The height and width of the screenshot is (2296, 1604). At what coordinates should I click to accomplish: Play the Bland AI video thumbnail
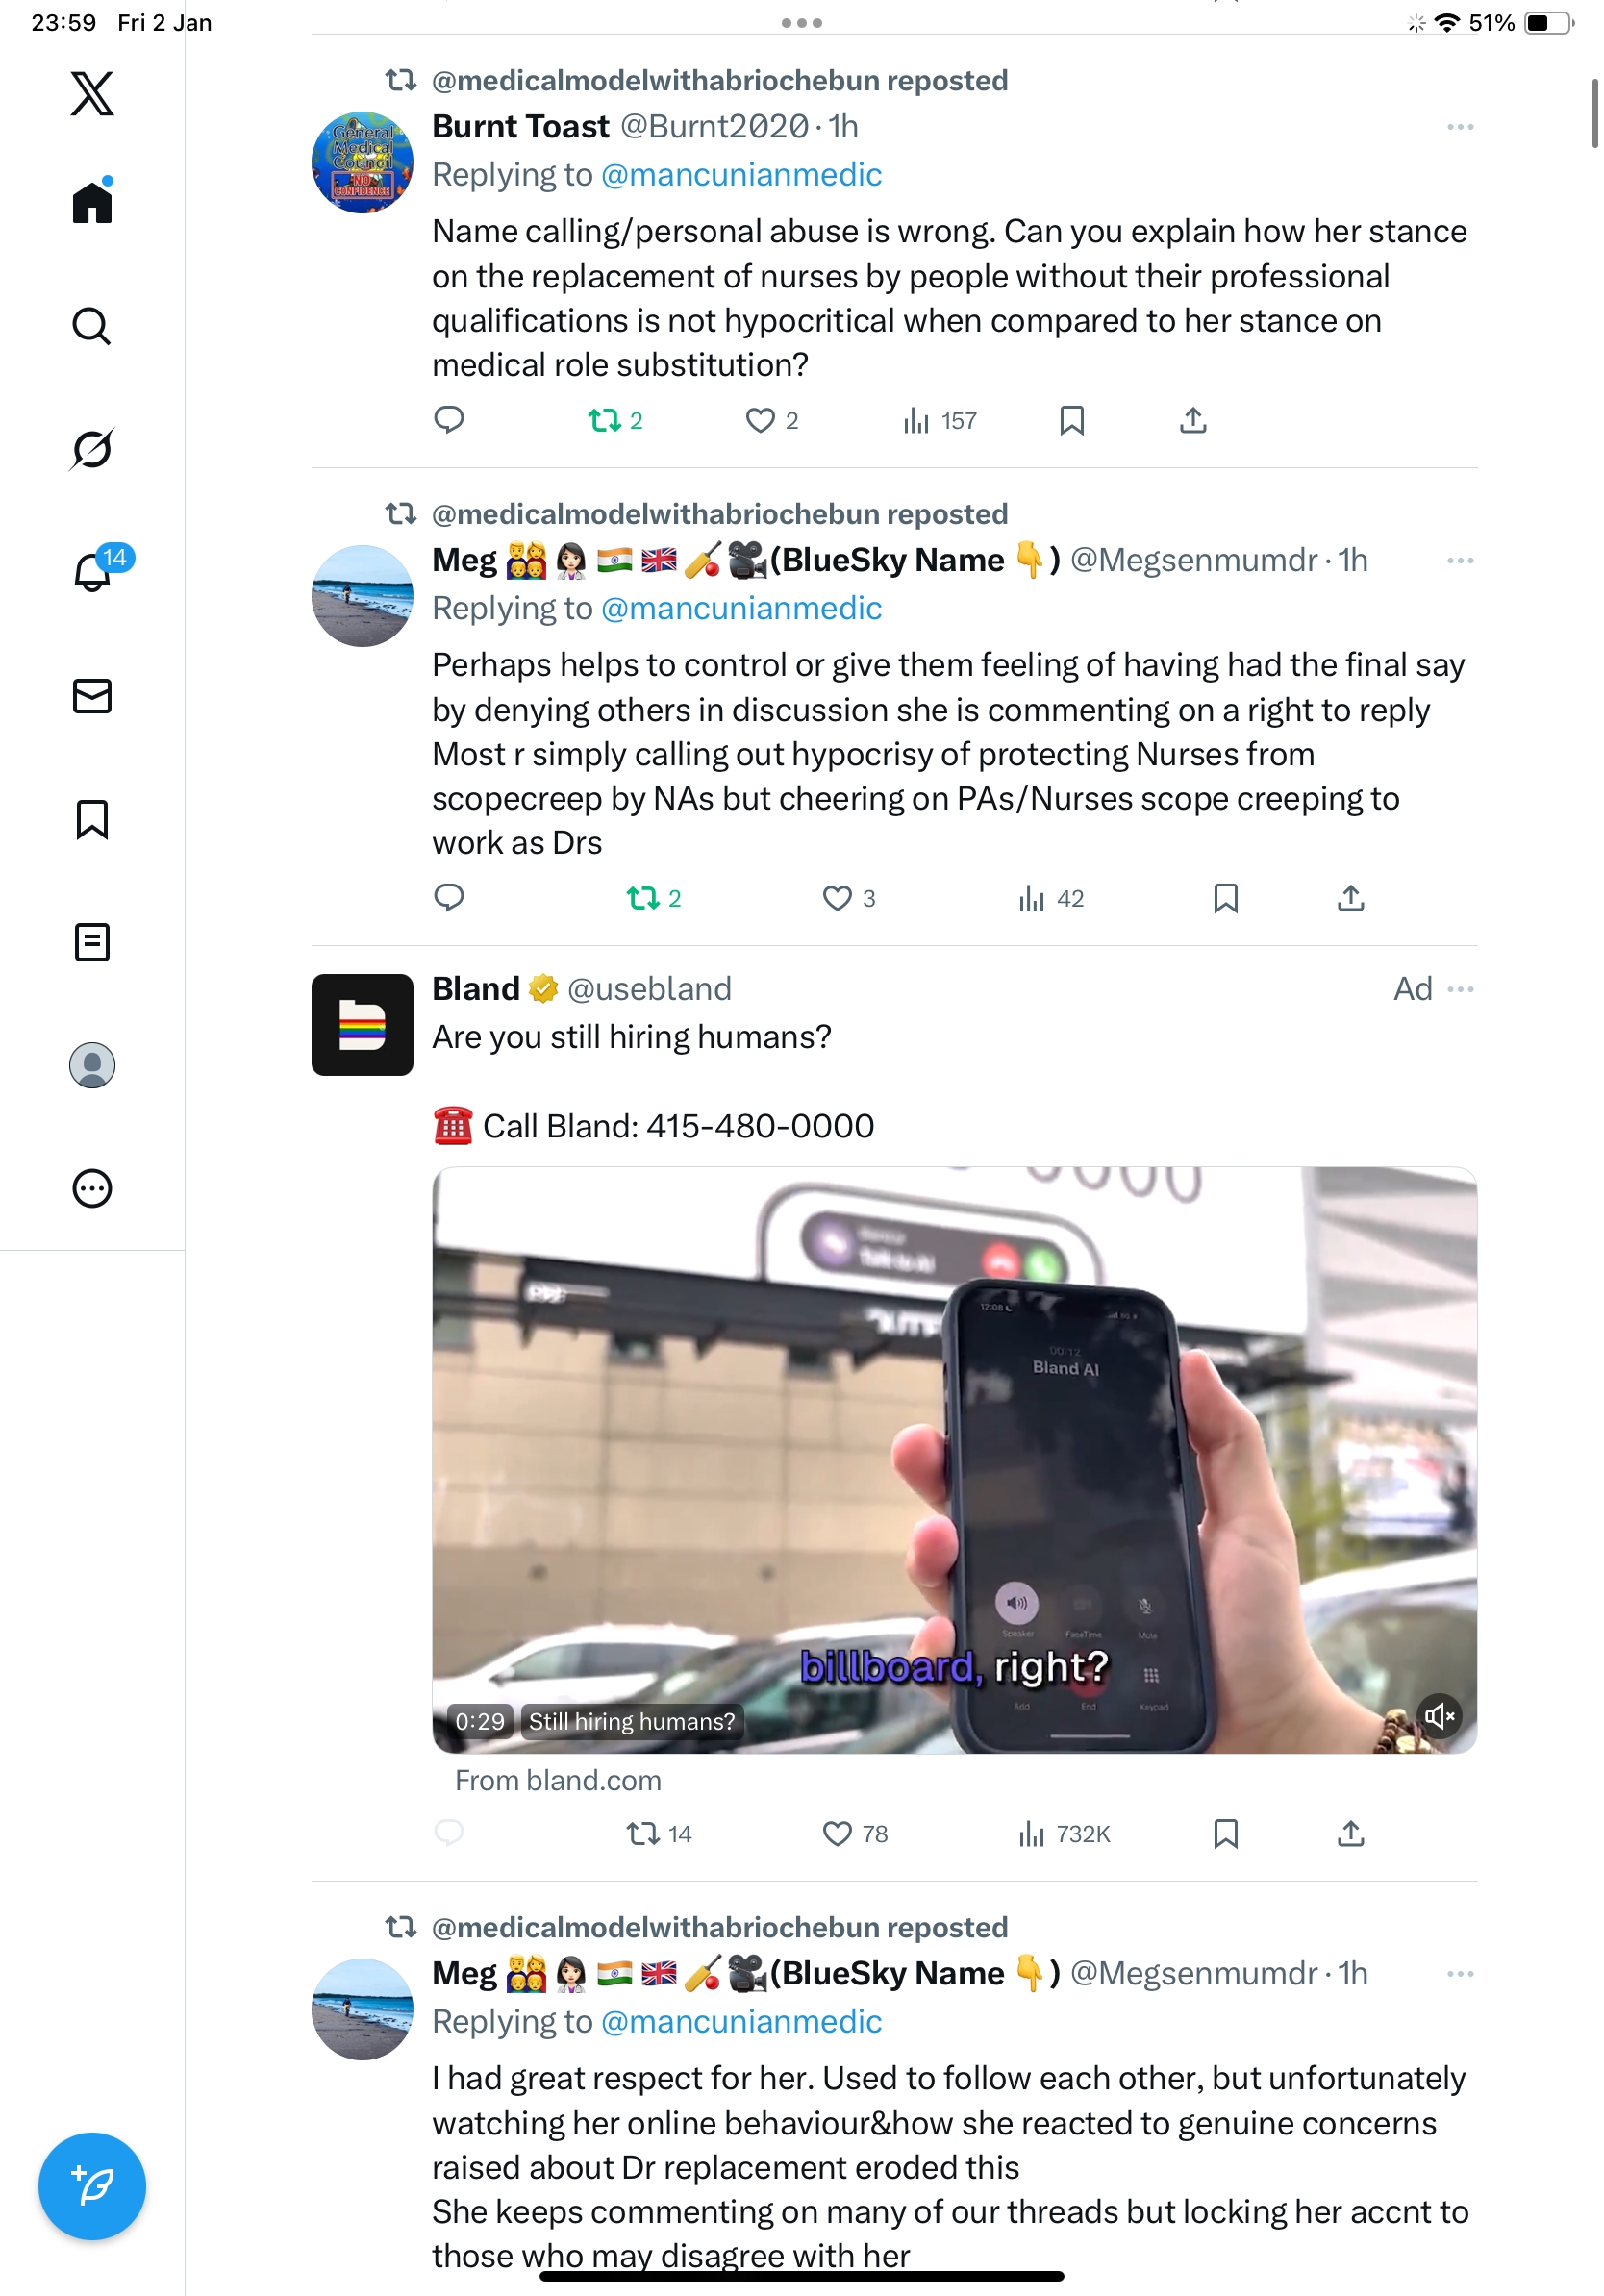click(954, 1460)
